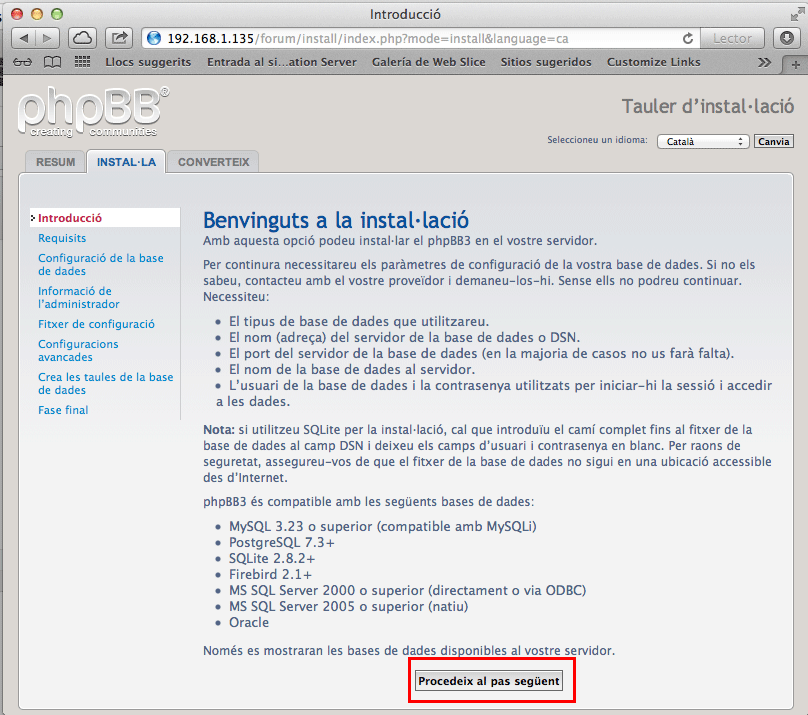Select the INSTAL·LA tab

click(x=126, y=162)
